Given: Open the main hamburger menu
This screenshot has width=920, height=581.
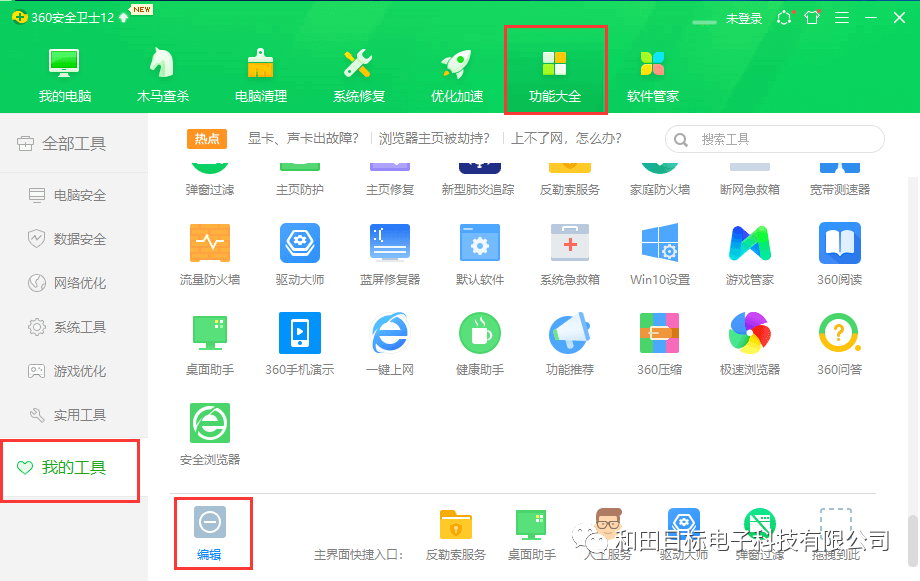Looking at the screenshot, I should tap(842, 18).
